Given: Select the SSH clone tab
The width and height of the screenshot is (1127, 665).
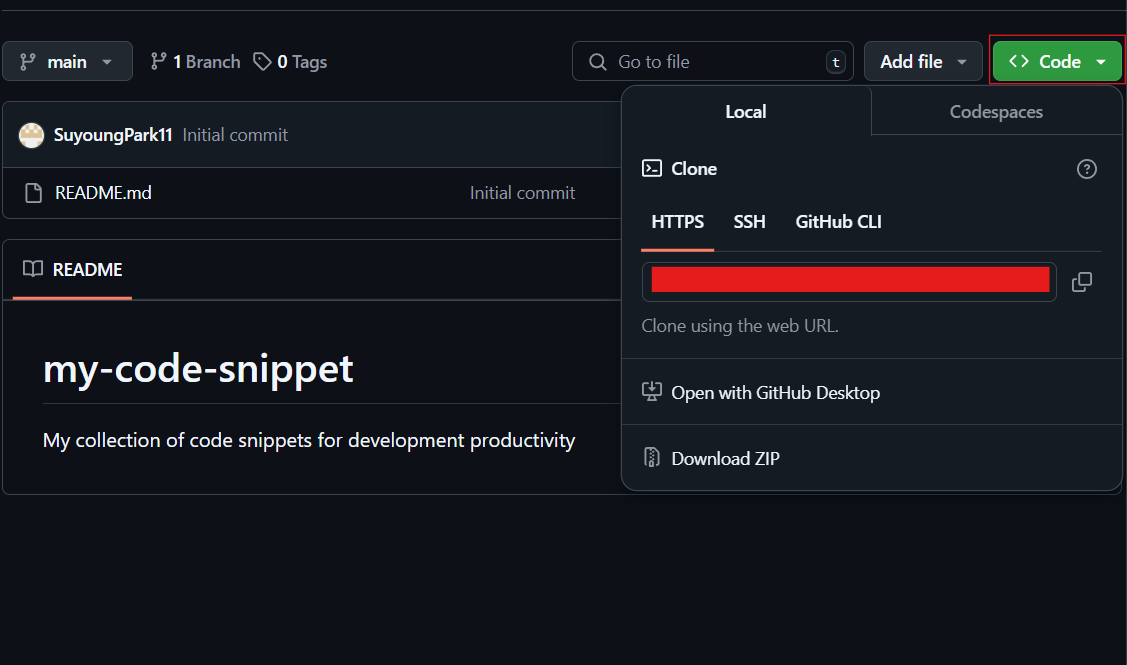Looking at the screenshot, I should [749, 222].
